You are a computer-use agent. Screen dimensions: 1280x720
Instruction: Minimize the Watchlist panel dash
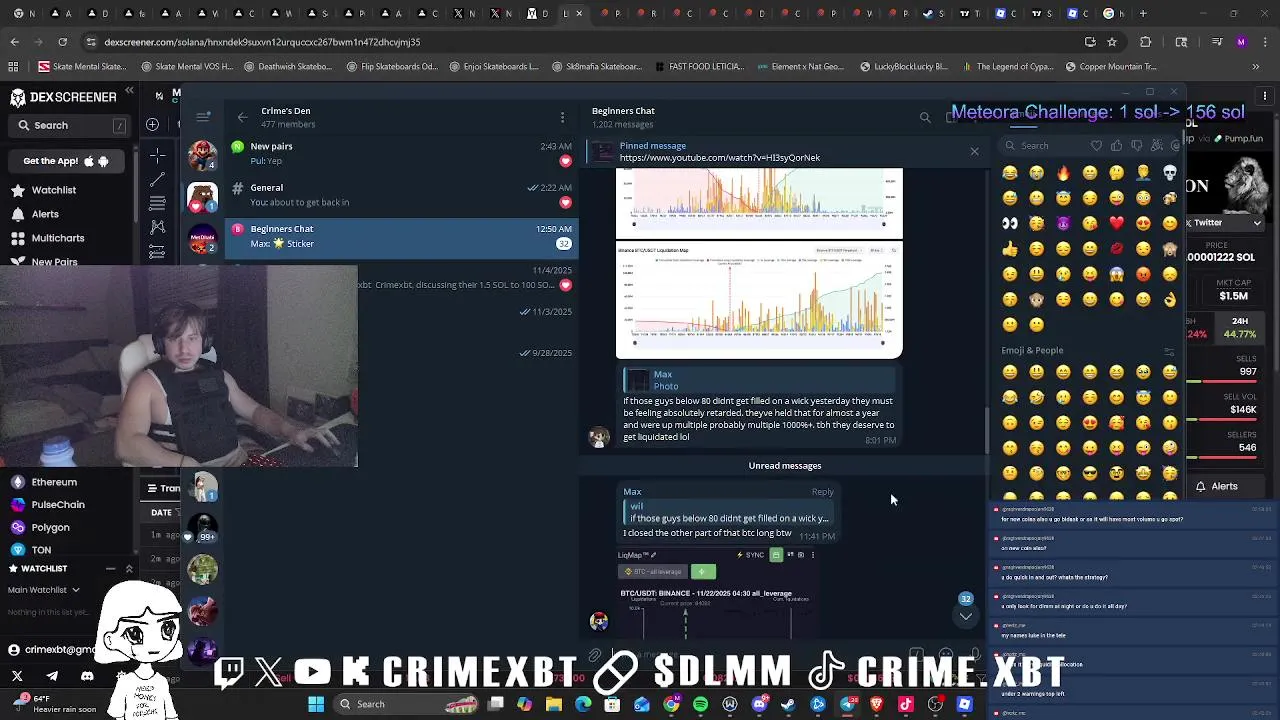click(x=111, y=569)
